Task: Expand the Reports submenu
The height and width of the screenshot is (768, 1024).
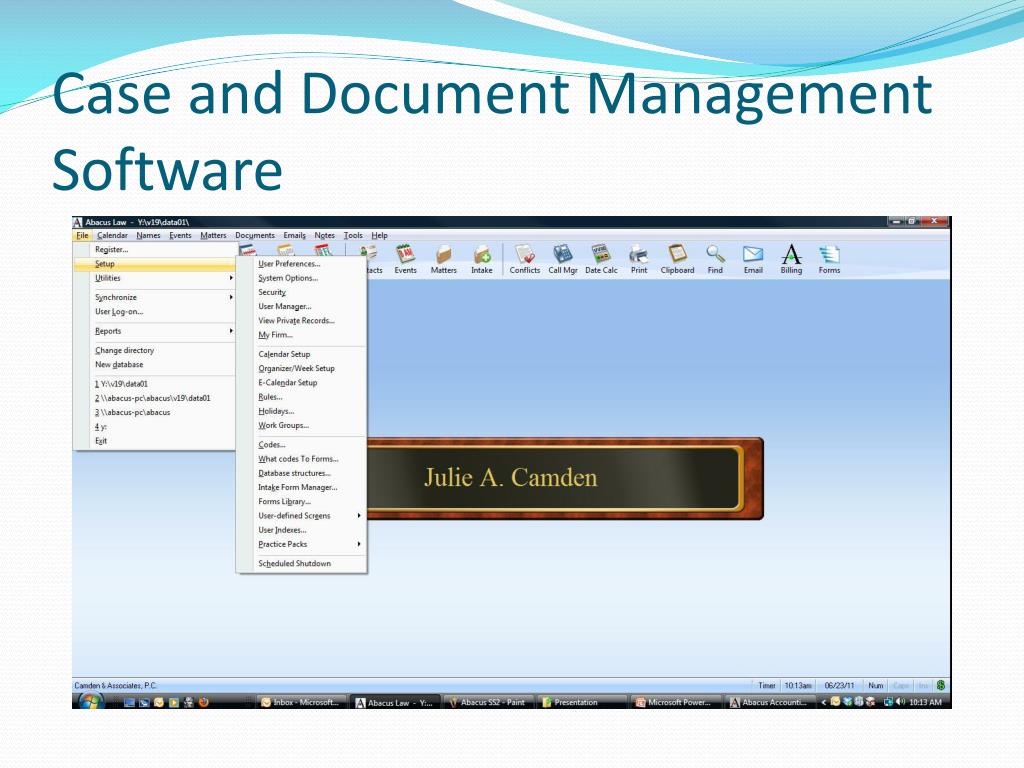Action: coord(155,331)
